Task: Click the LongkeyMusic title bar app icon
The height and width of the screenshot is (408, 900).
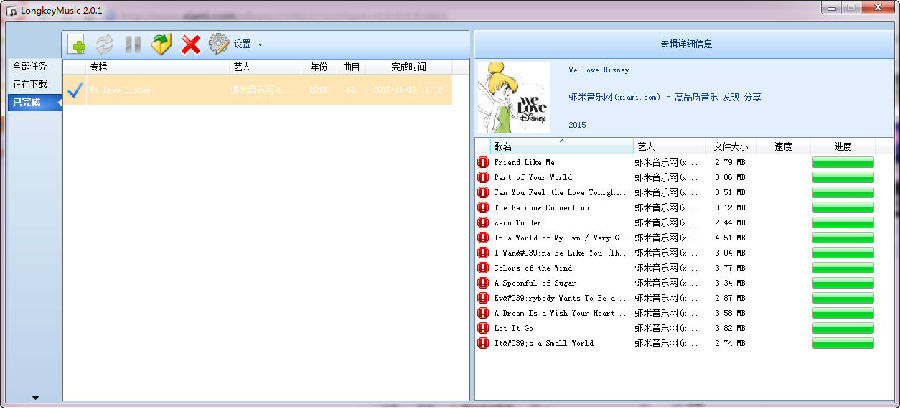Action: (10, 9)
